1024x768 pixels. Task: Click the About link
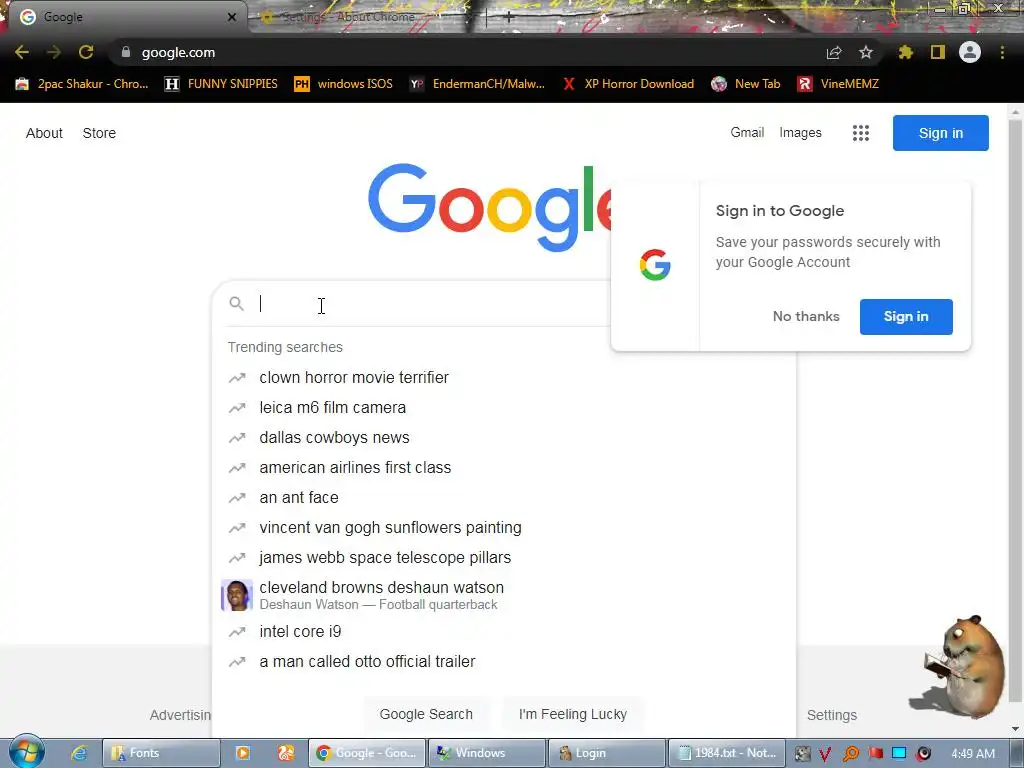tap(44, 133)
